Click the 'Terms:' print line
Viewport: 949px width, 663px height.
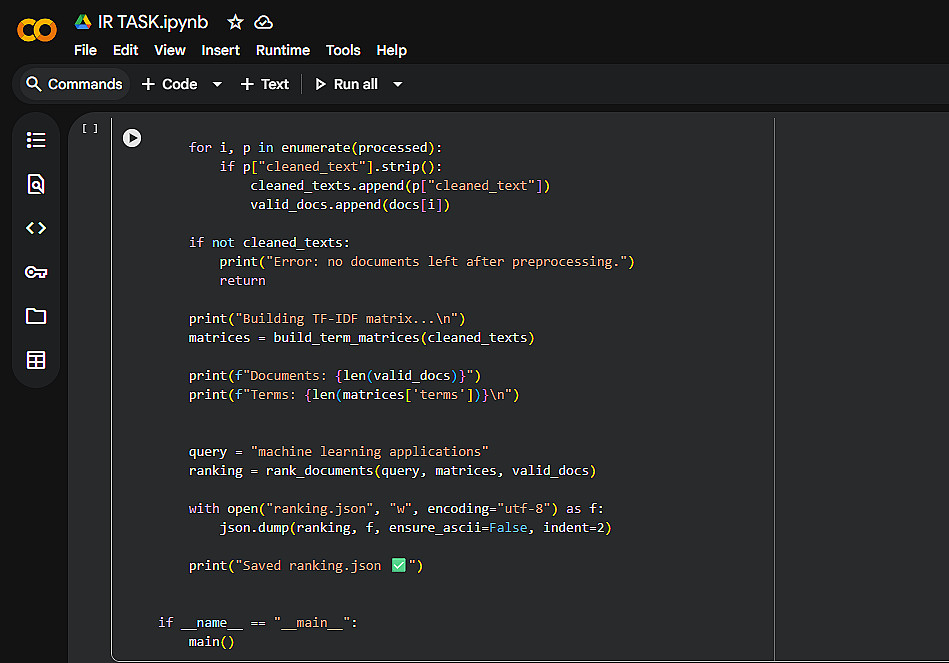(354, 395)
